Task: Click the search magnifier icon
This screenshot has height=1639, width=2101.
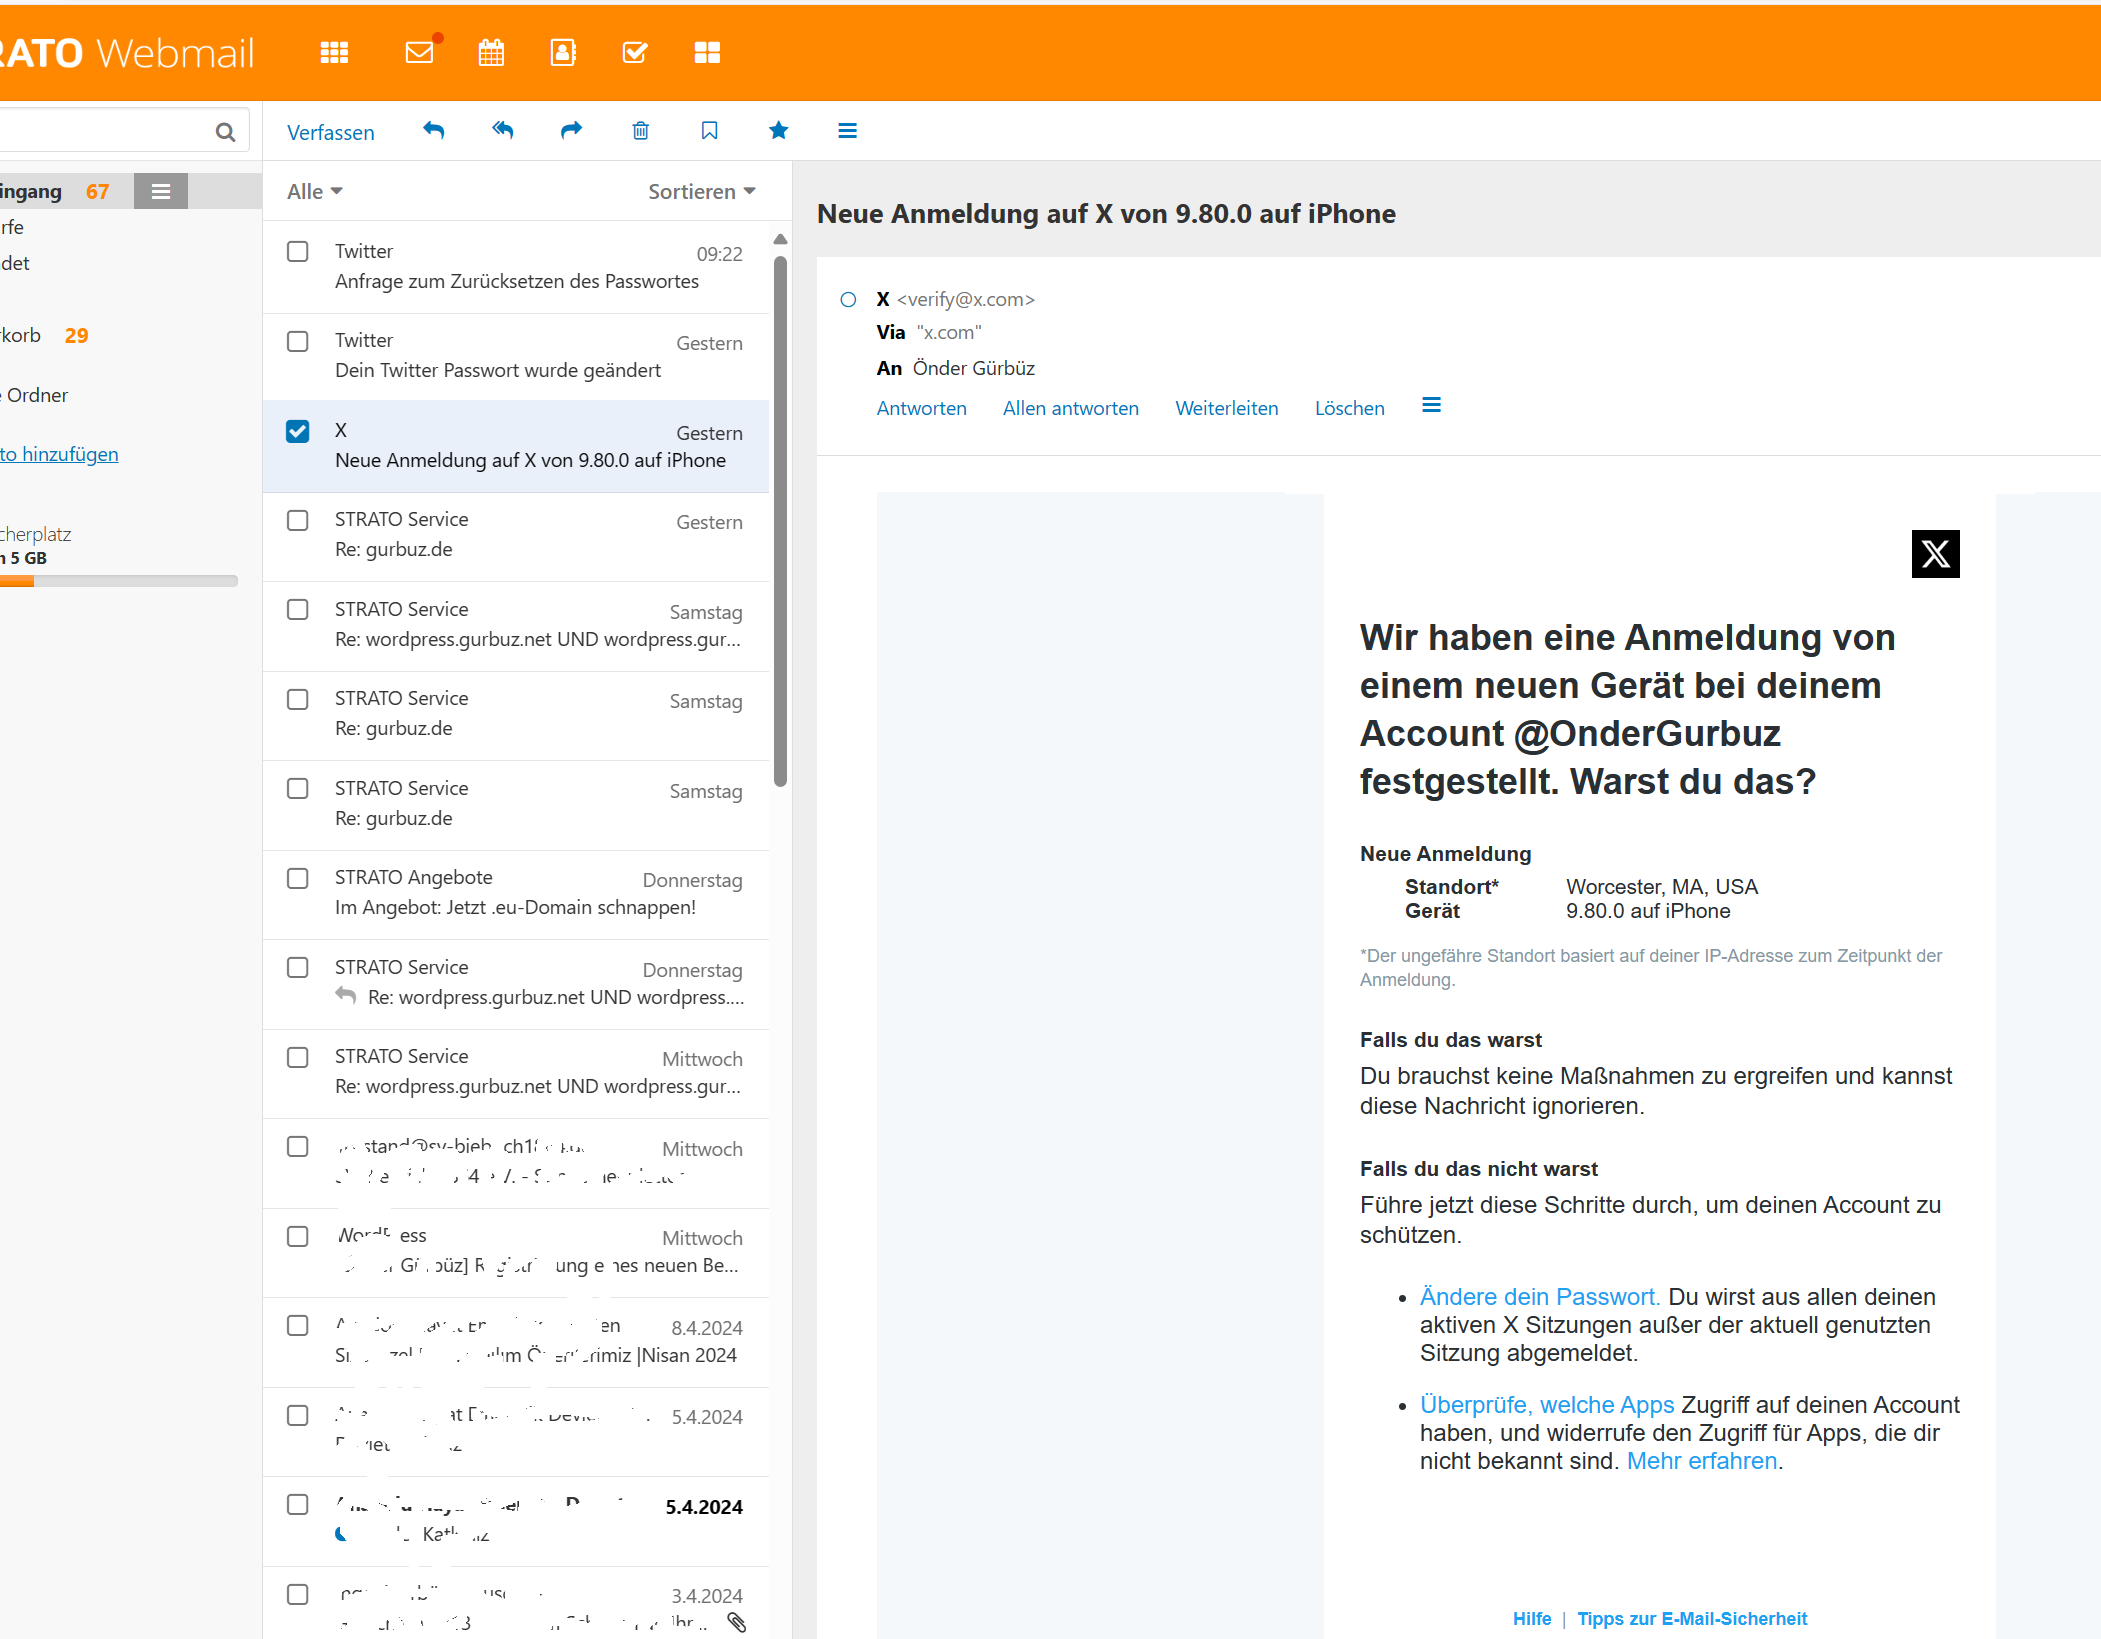Action: [x=226, y=132]
